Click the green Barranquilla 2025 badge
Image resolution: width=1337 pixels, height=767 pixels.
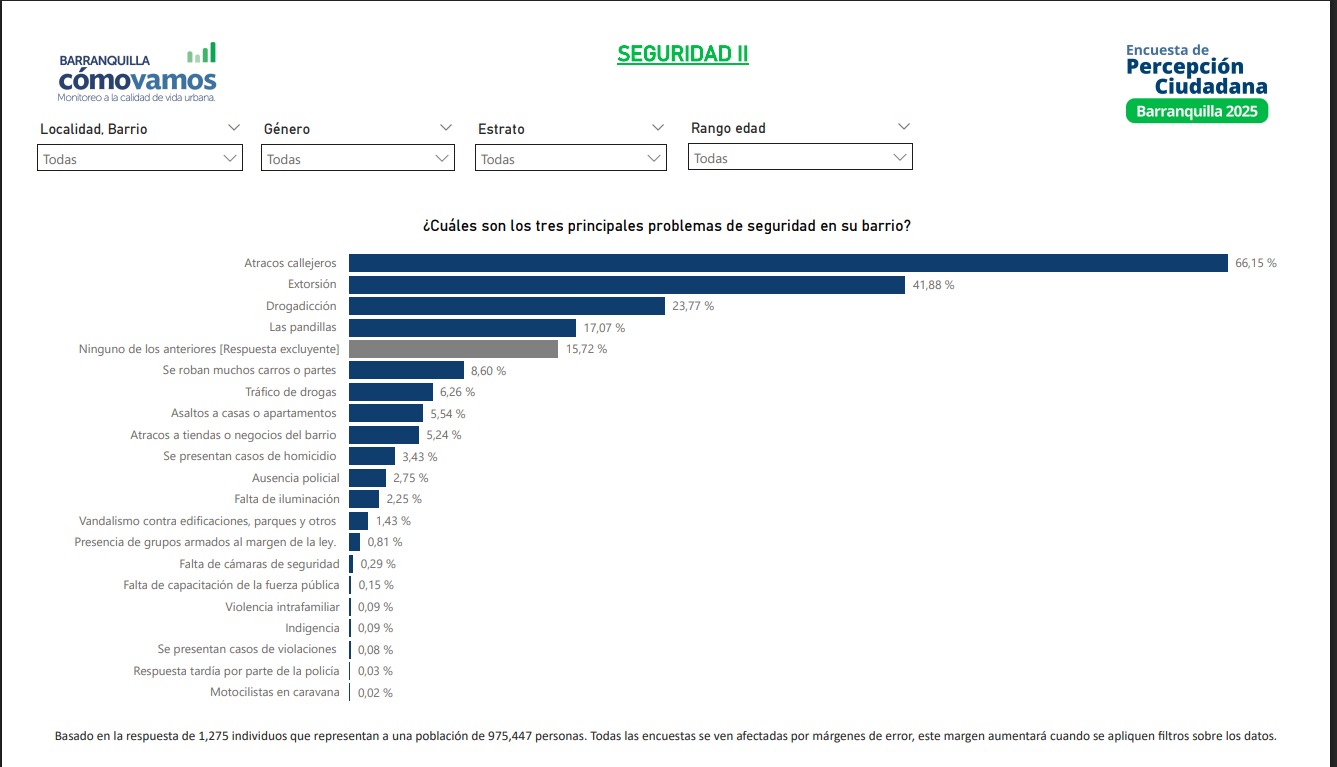click(x=1197, y=111)
